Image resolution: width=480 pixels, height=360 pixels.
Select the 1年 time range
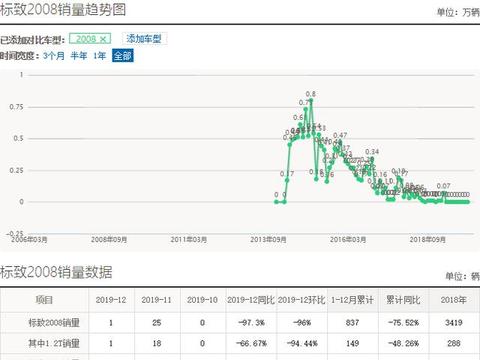(99, 56)
